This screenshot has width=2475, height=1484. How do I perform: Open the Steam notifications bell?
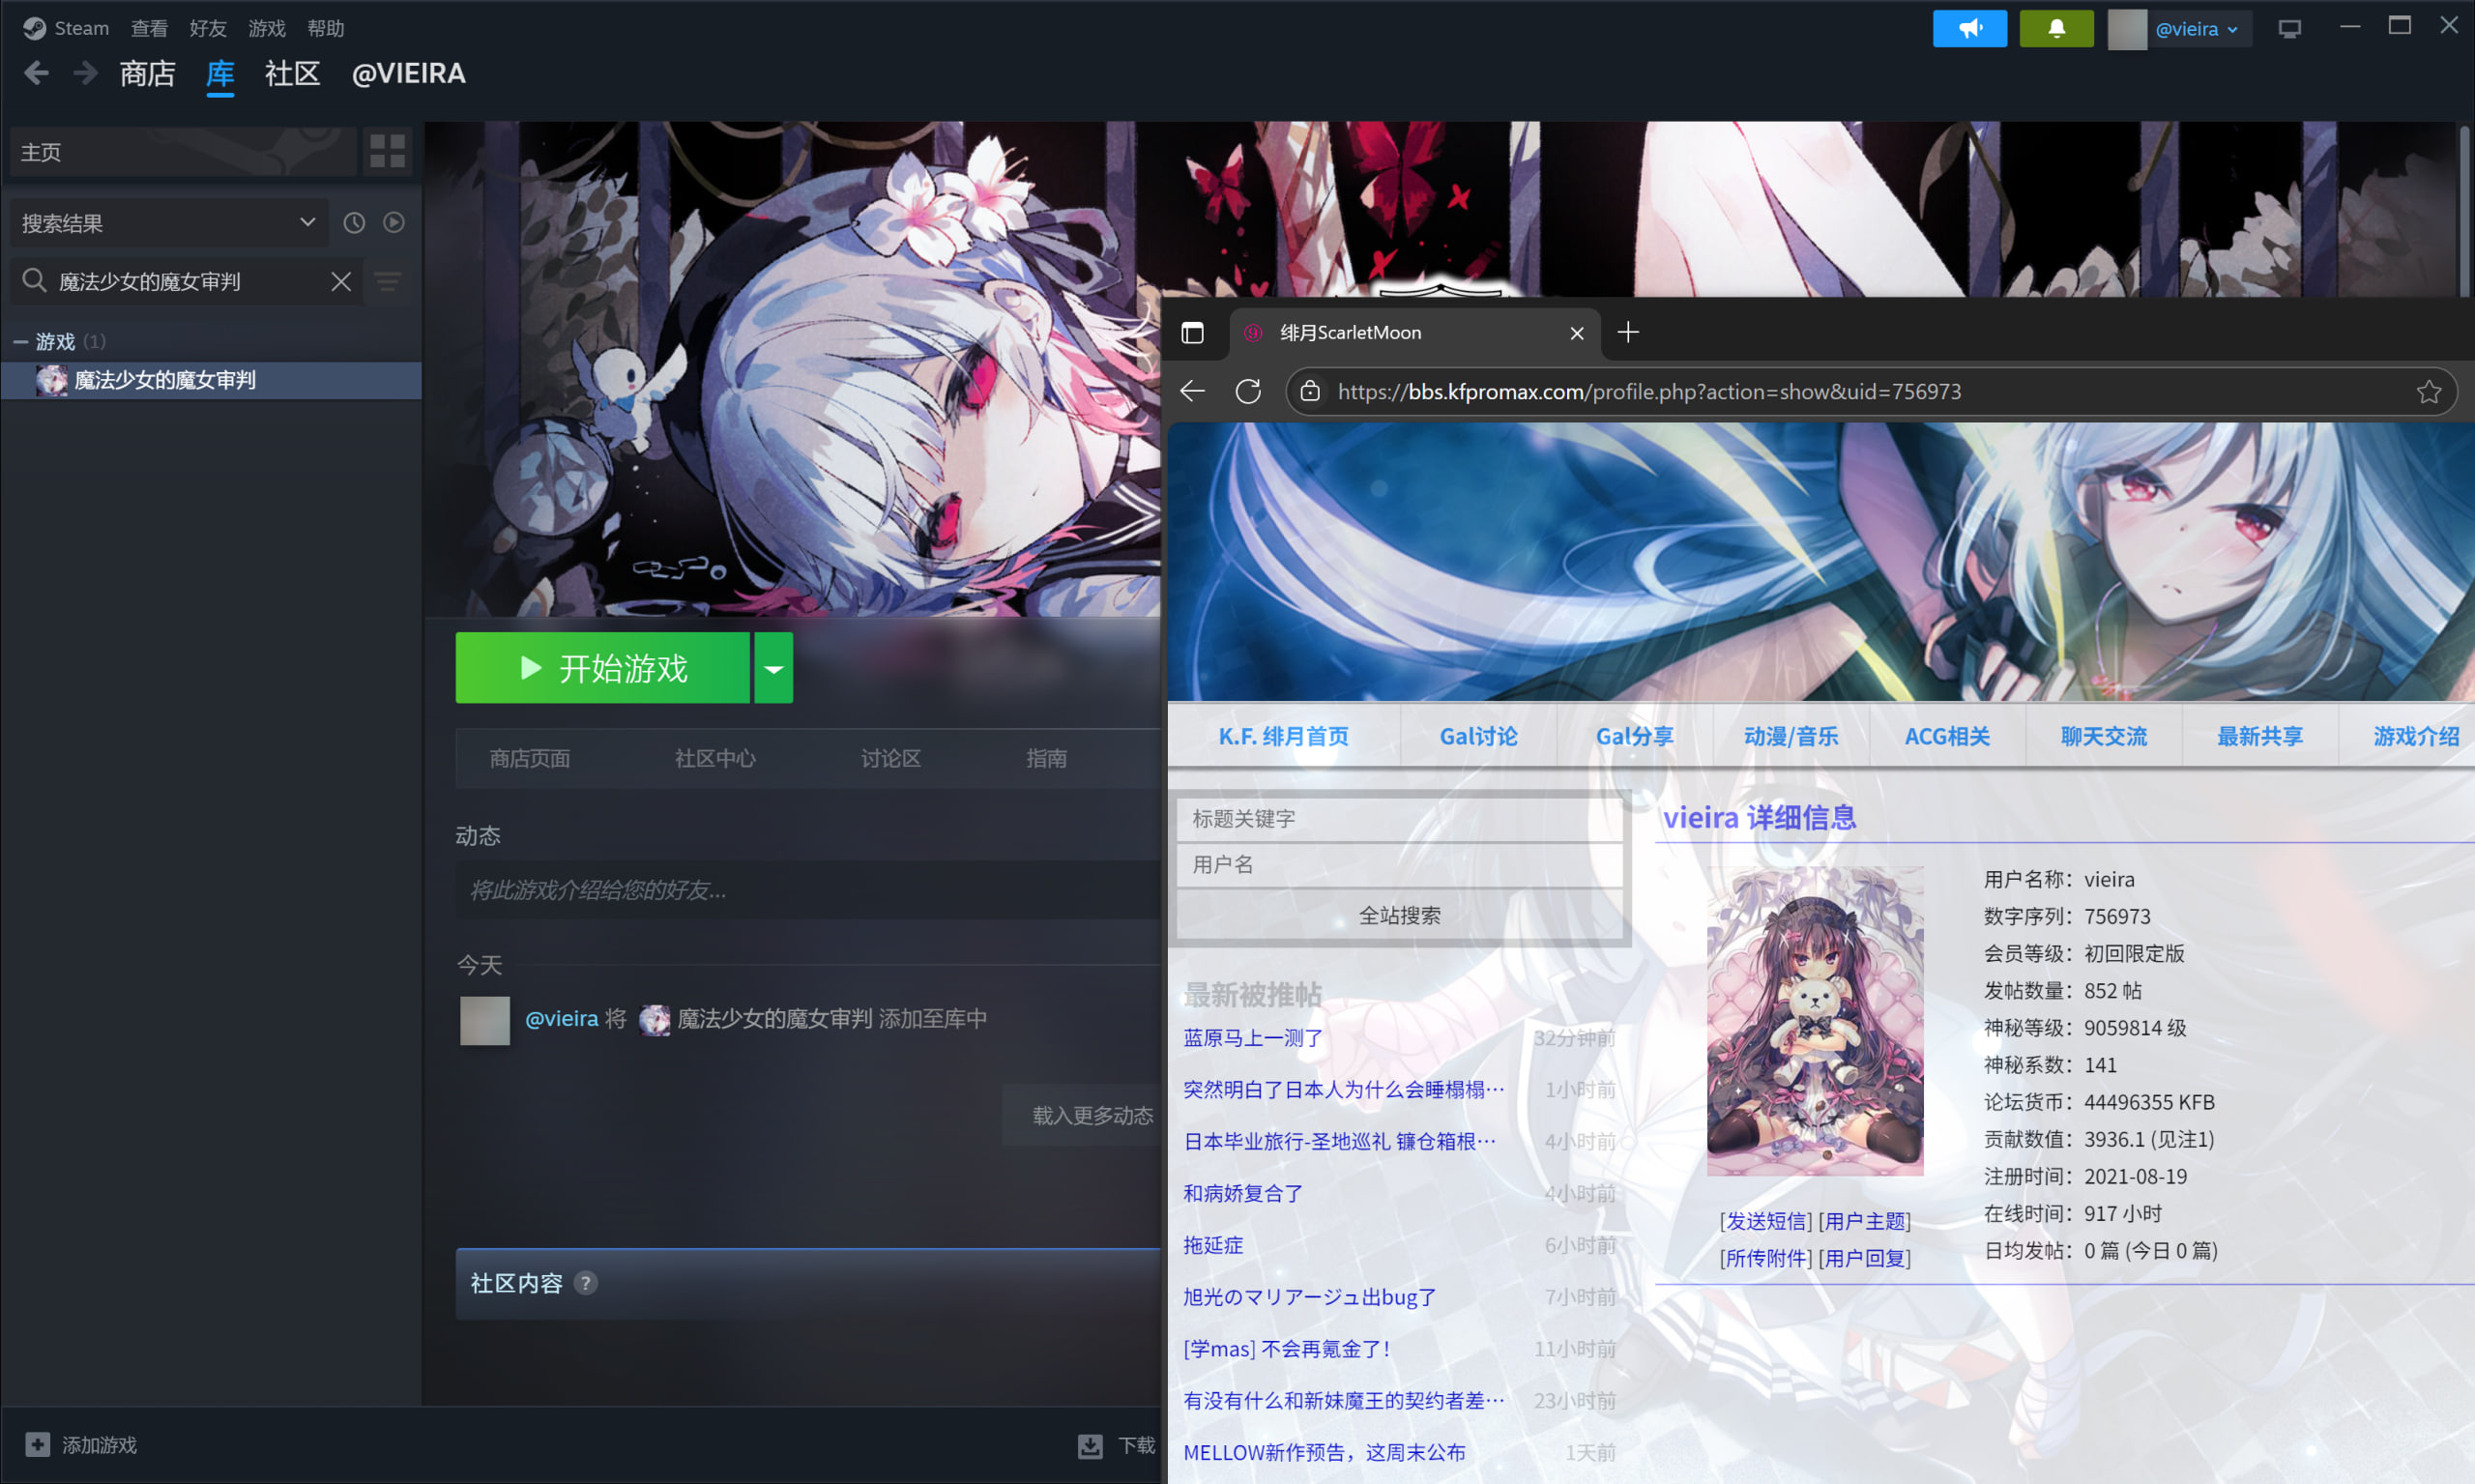coord(2055,28)
